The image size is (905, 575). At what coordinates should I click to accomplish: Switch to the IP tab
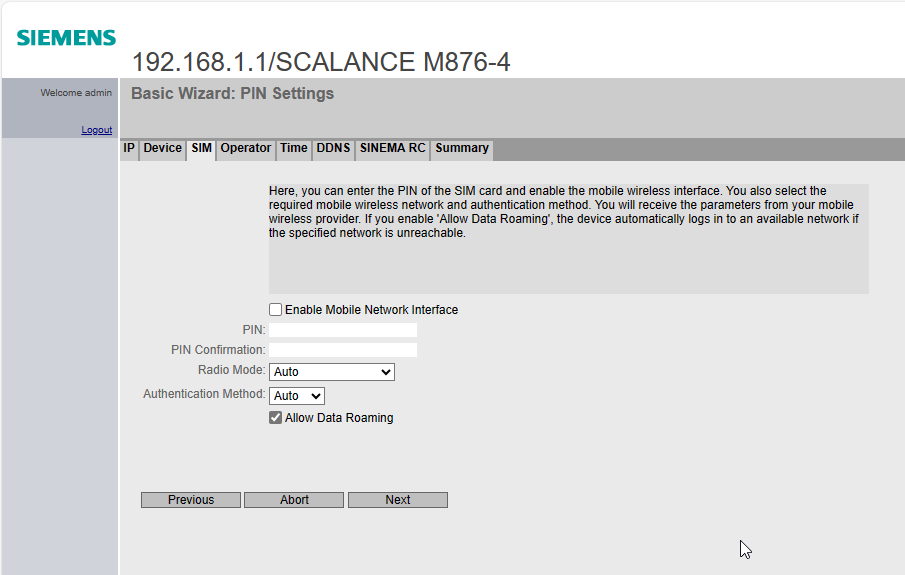point(129,148)
